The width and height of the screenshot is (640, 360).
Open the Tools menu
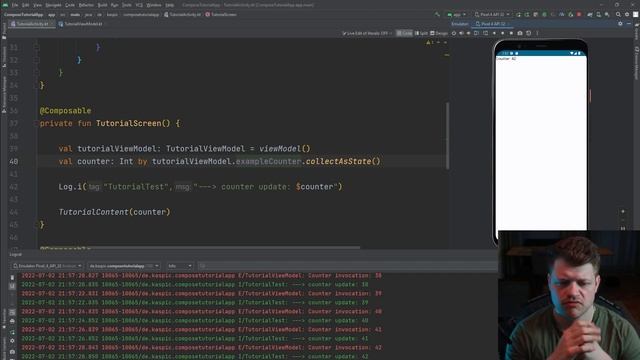point(127,5)
